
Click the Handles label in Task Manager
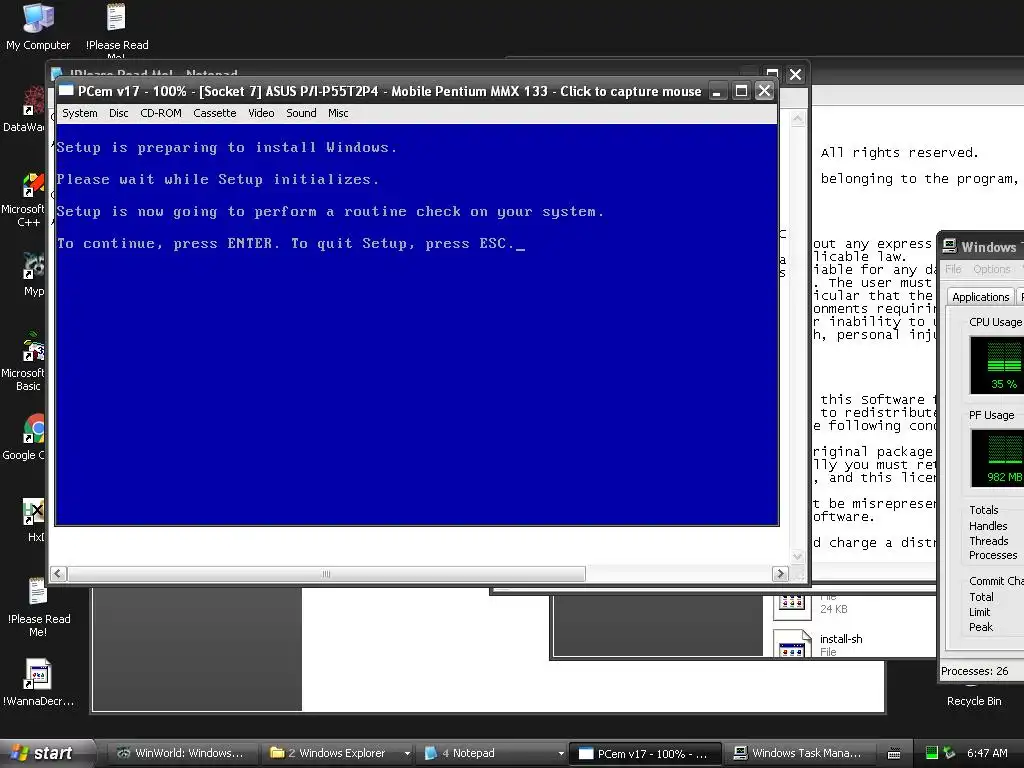pos(988,526)
